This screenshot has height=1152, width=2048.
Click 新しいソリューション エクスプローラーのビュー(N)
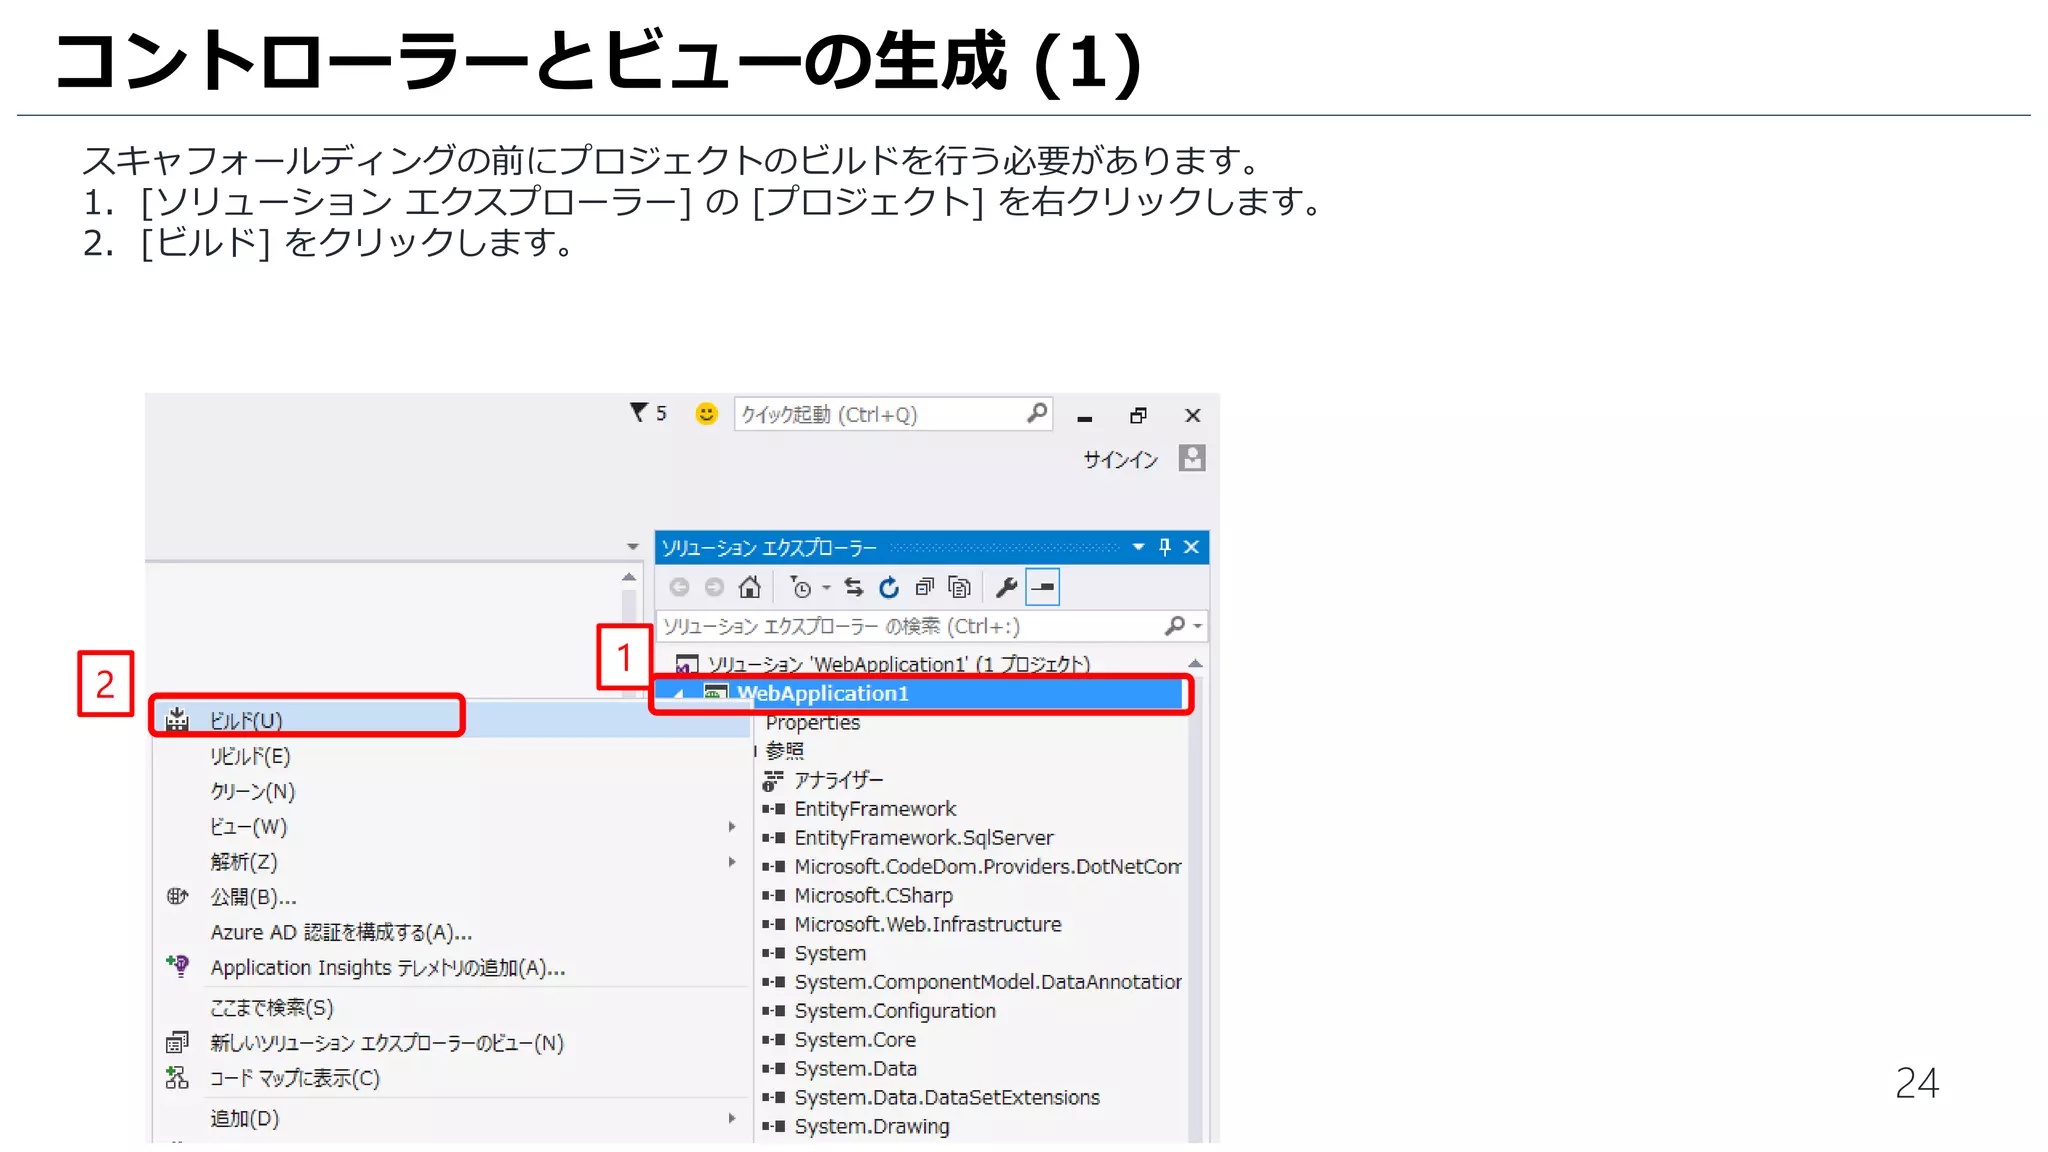click(386, 1043)
